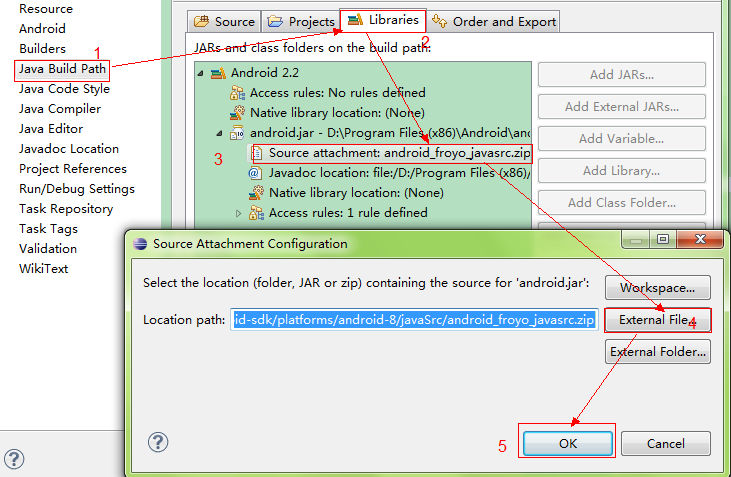This screenshot has height=477, width=731.
Task: Open the Resource properties page
Action: (x=46, y=9)
